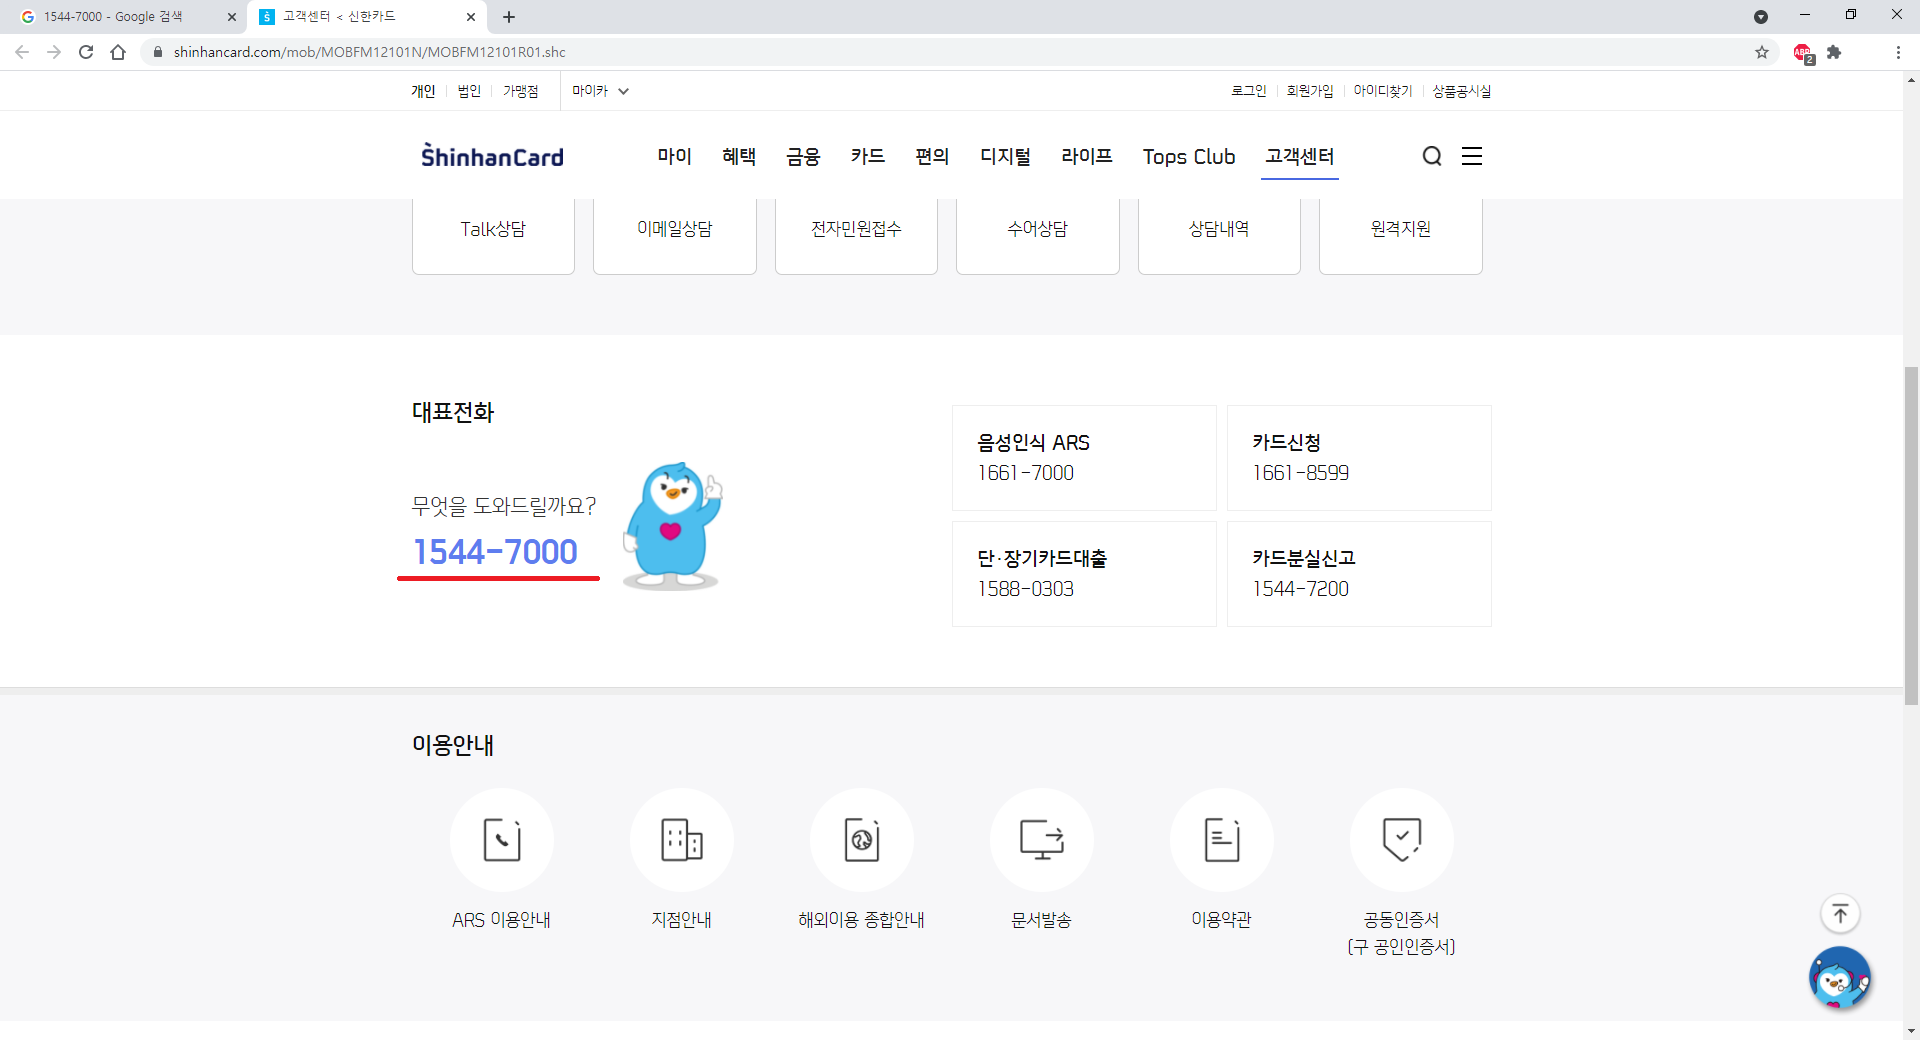Open the 디지털 menu
The image size is (1920, 1040).
coord(1005,156)
